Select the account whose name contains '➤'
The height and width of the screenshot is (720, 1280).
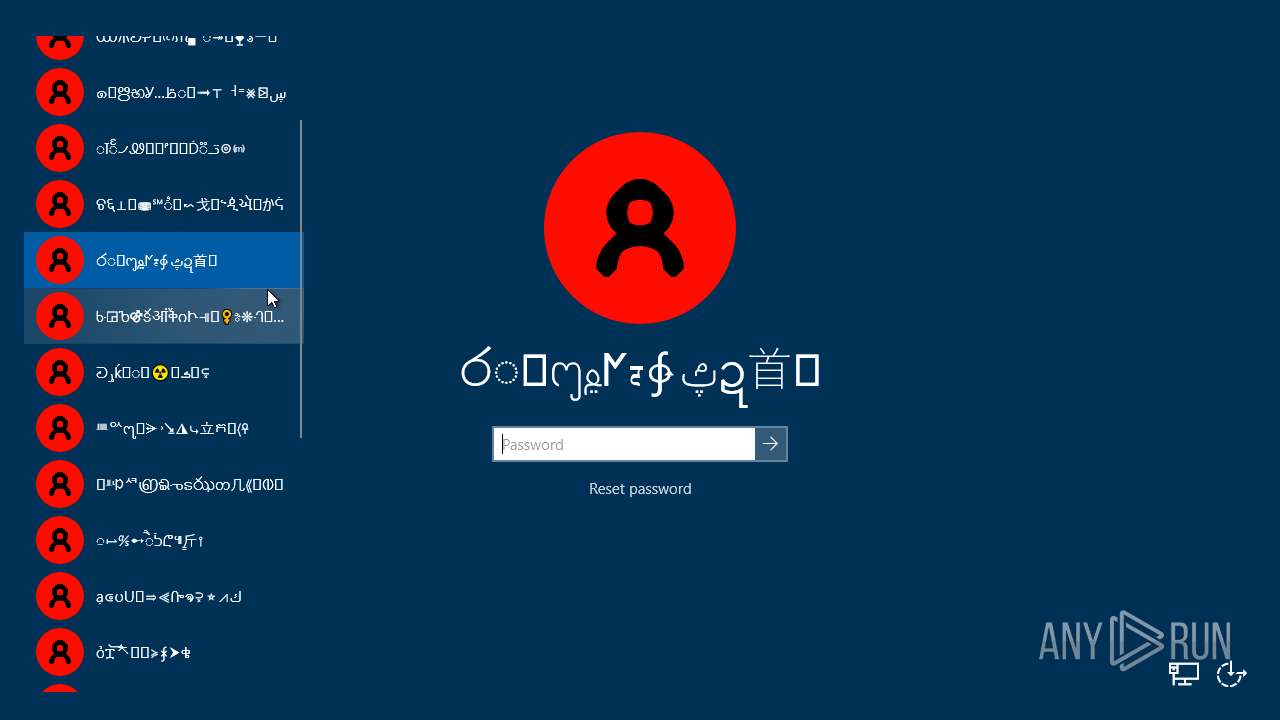click(163, 652)
